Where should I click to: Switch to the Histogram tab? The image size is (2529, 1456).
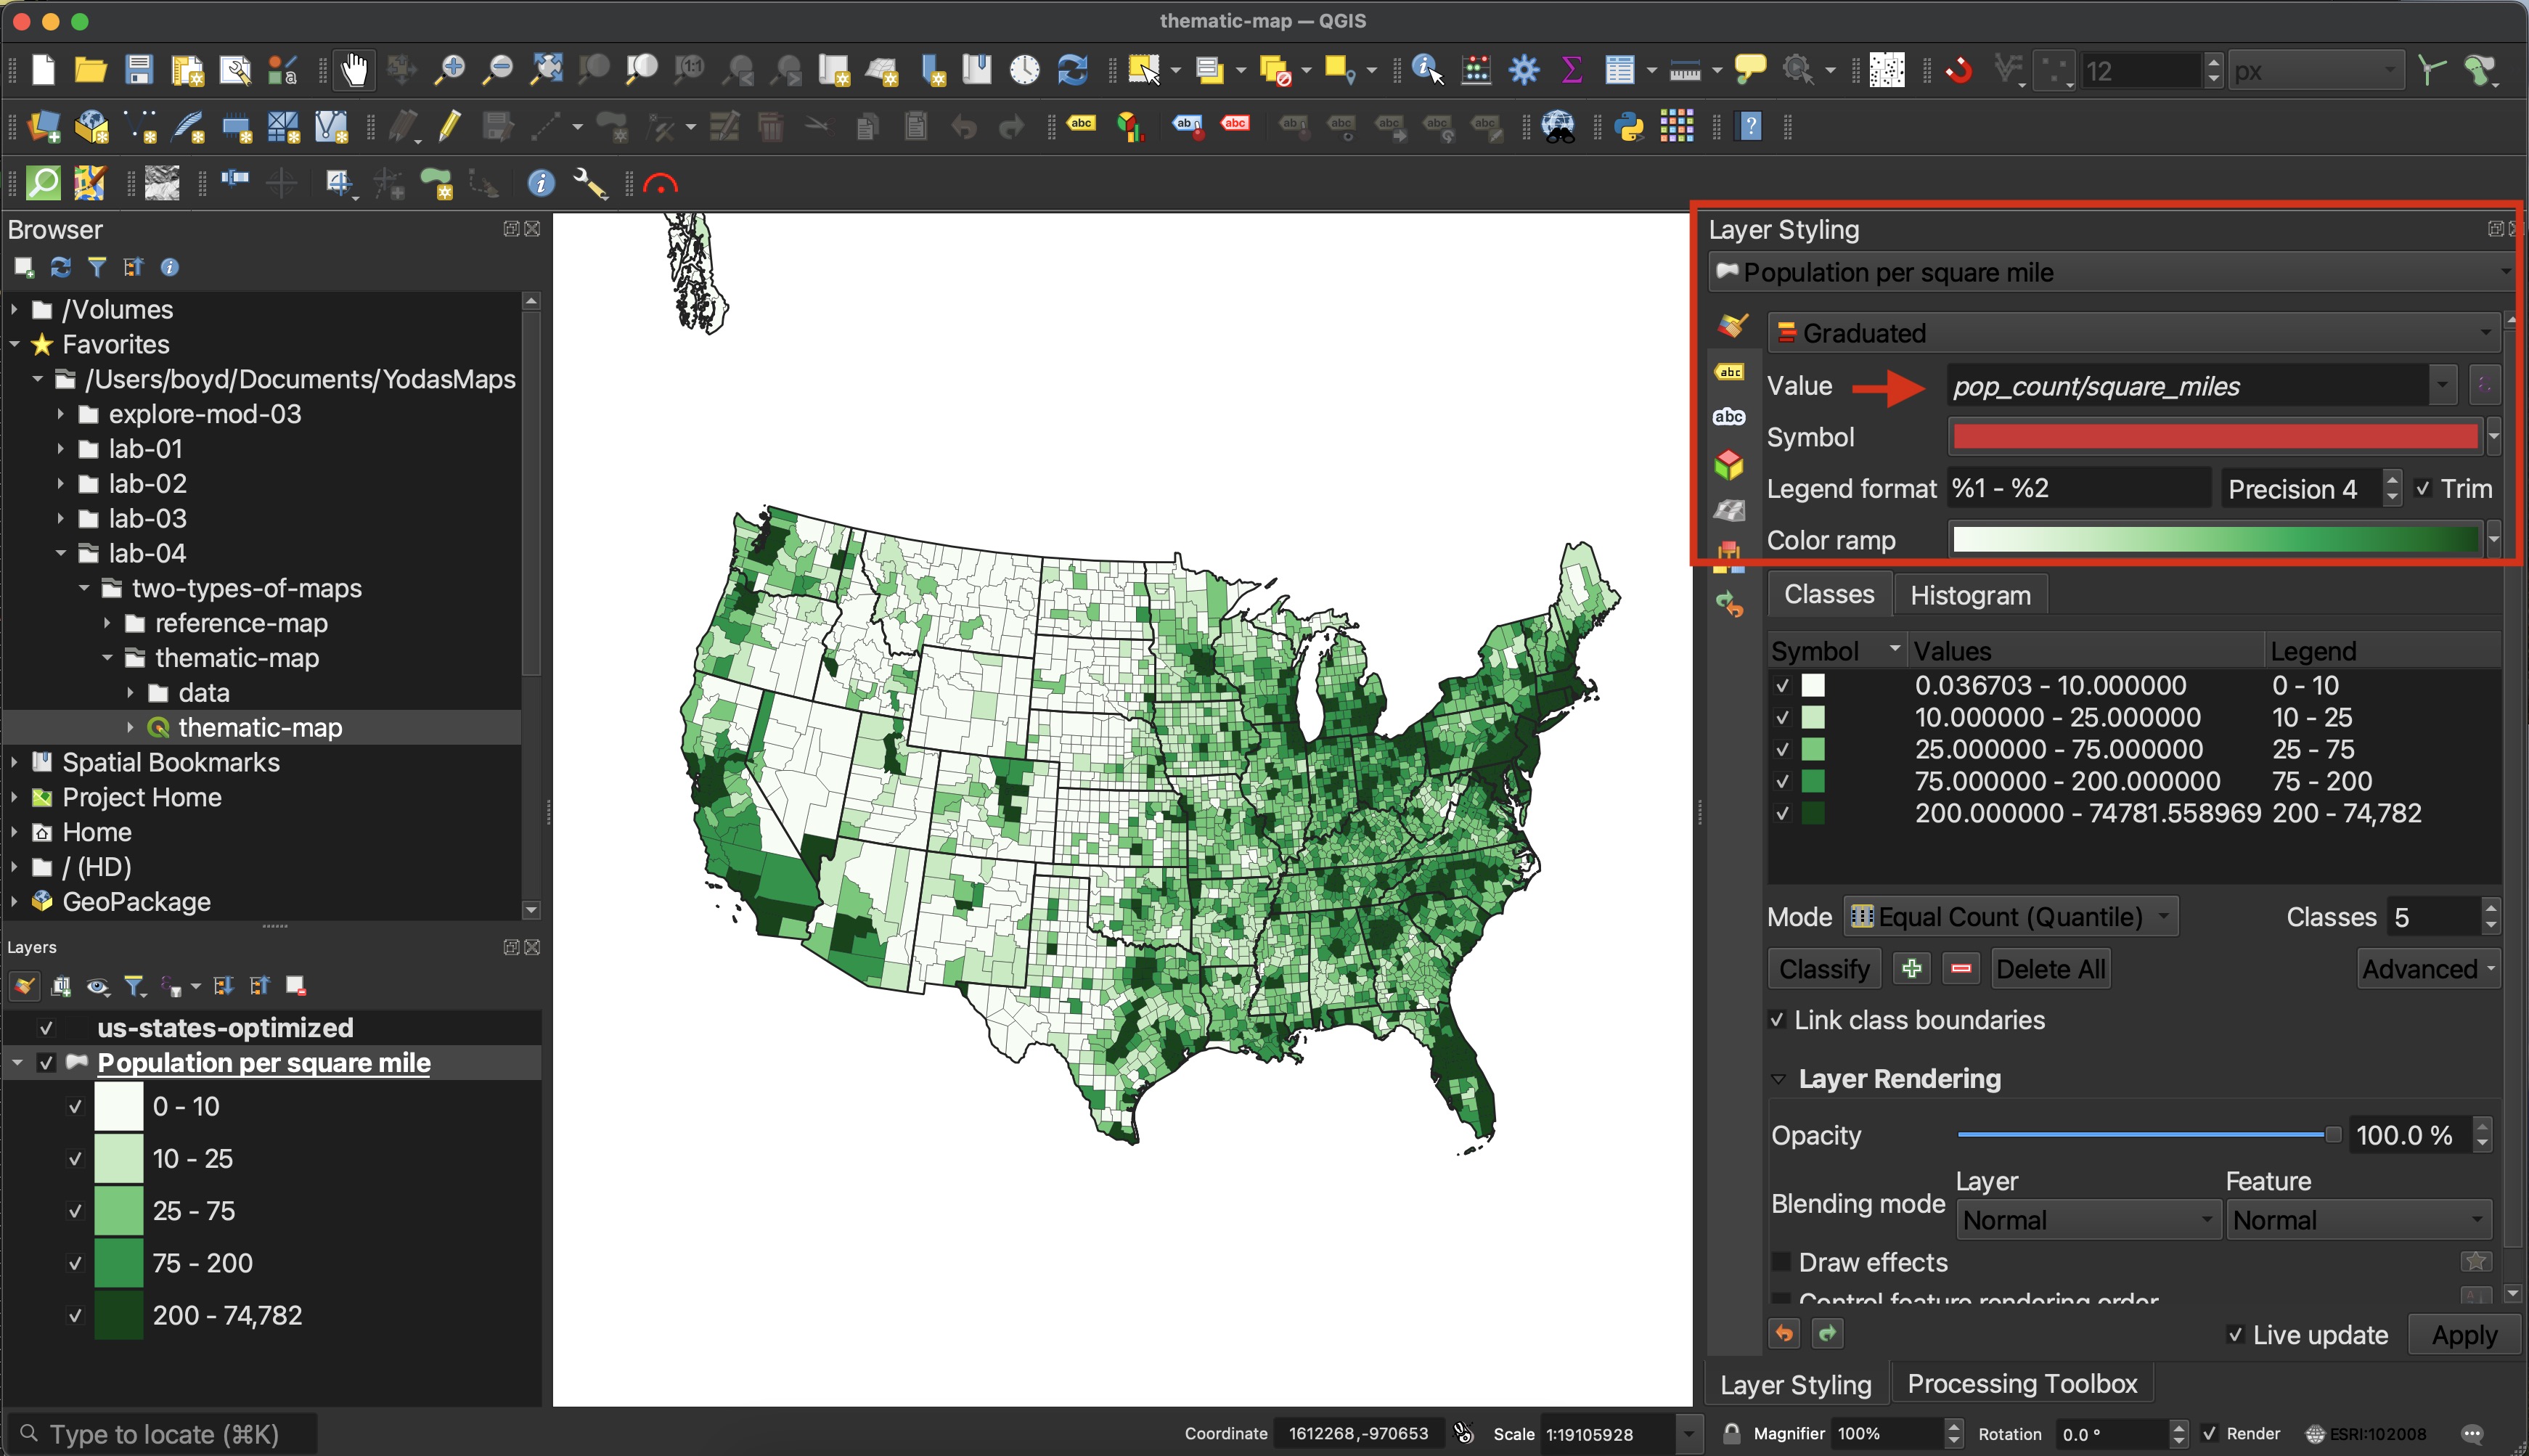(x=1973, y=596)
